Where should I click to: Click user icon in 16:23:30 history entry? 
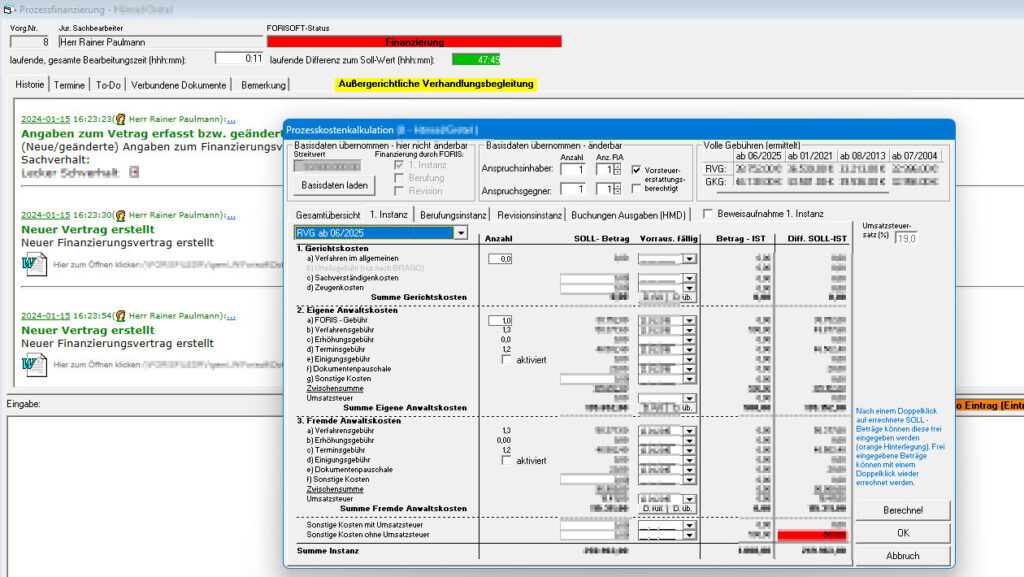(120, 215)
